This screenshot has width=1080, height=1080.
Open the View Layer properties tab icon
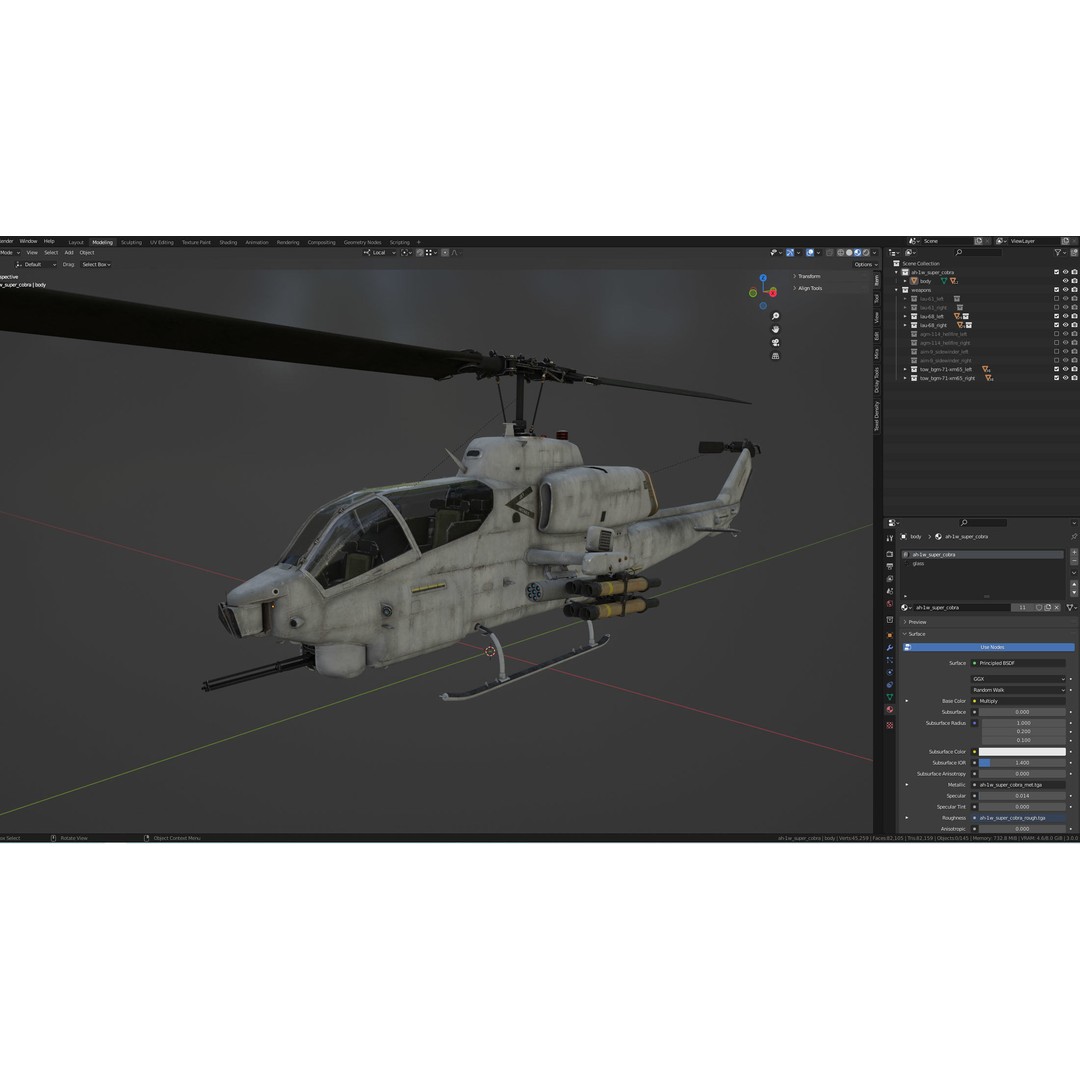tap(889, 579)
